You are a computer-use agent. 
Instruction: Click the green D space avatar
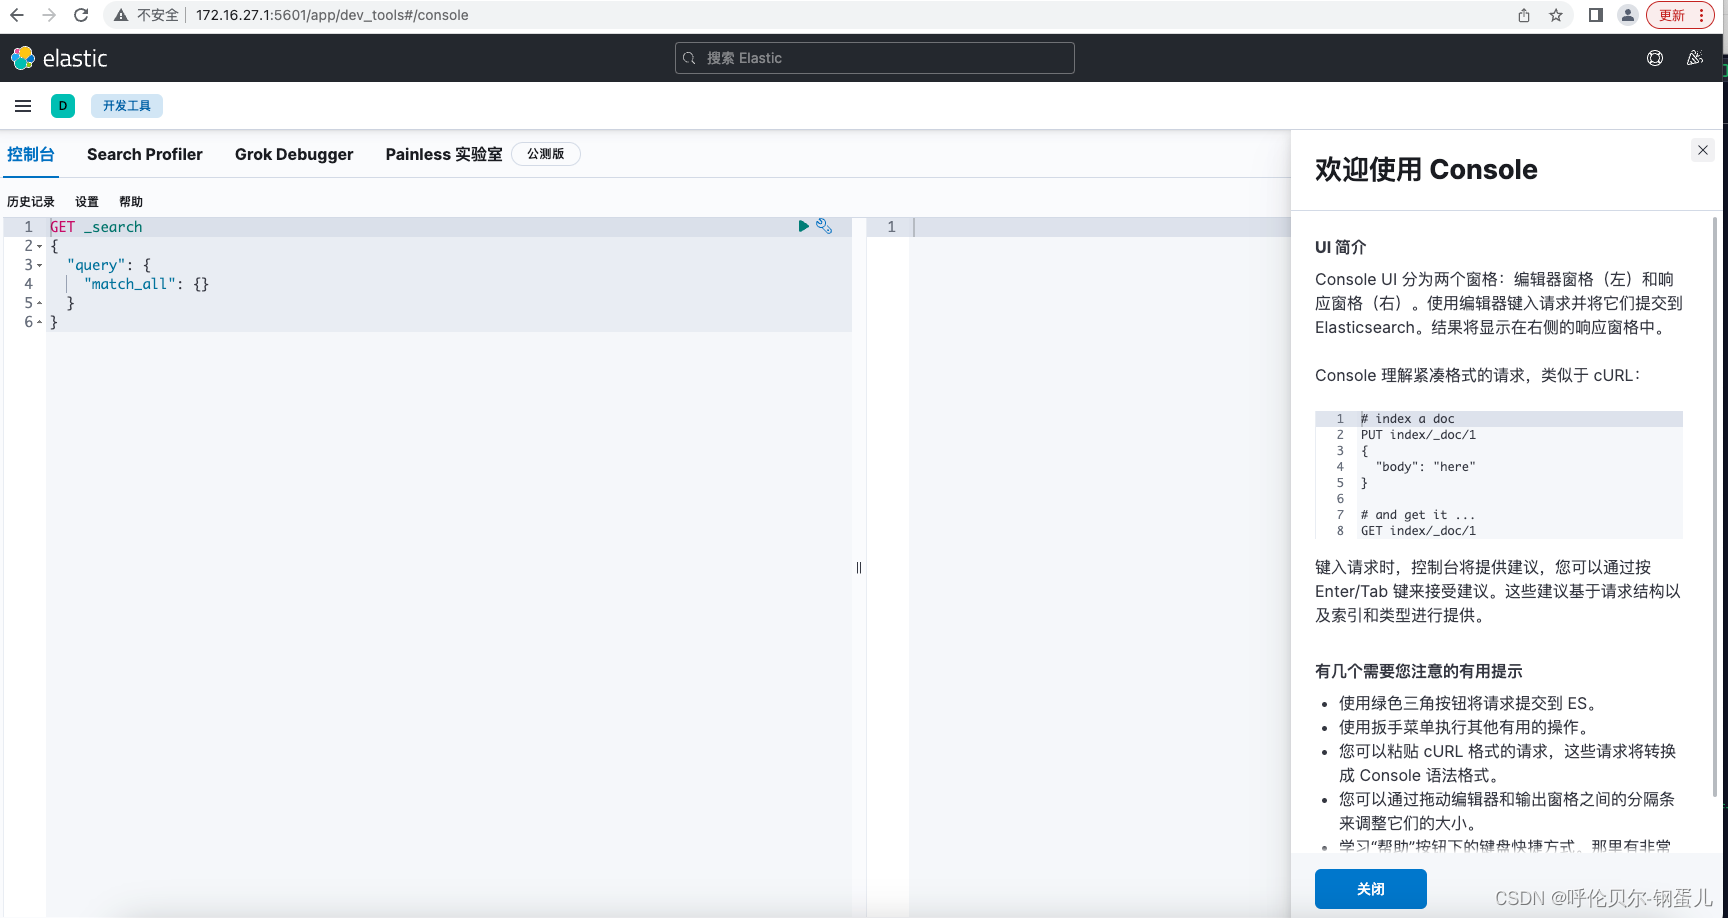(x=63, y=106)
